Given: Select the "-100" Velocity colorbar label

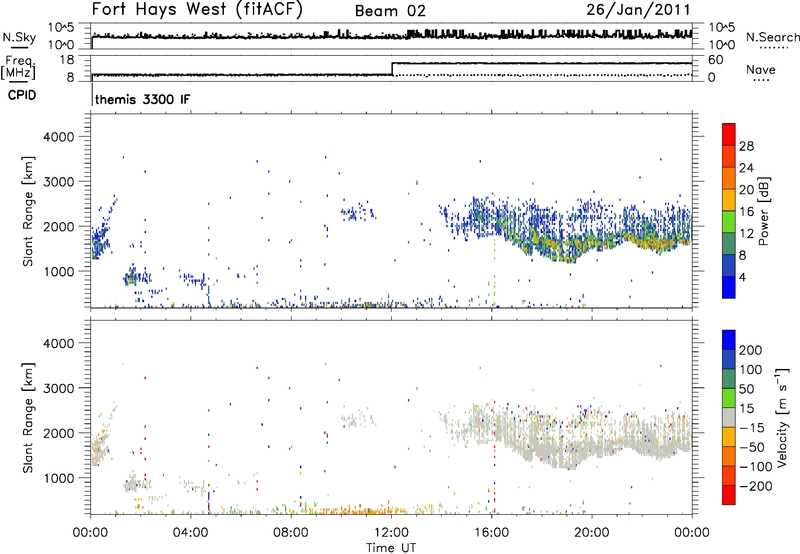Looking at the screenshot, I should pyautogui.click(x=755, y=467).
